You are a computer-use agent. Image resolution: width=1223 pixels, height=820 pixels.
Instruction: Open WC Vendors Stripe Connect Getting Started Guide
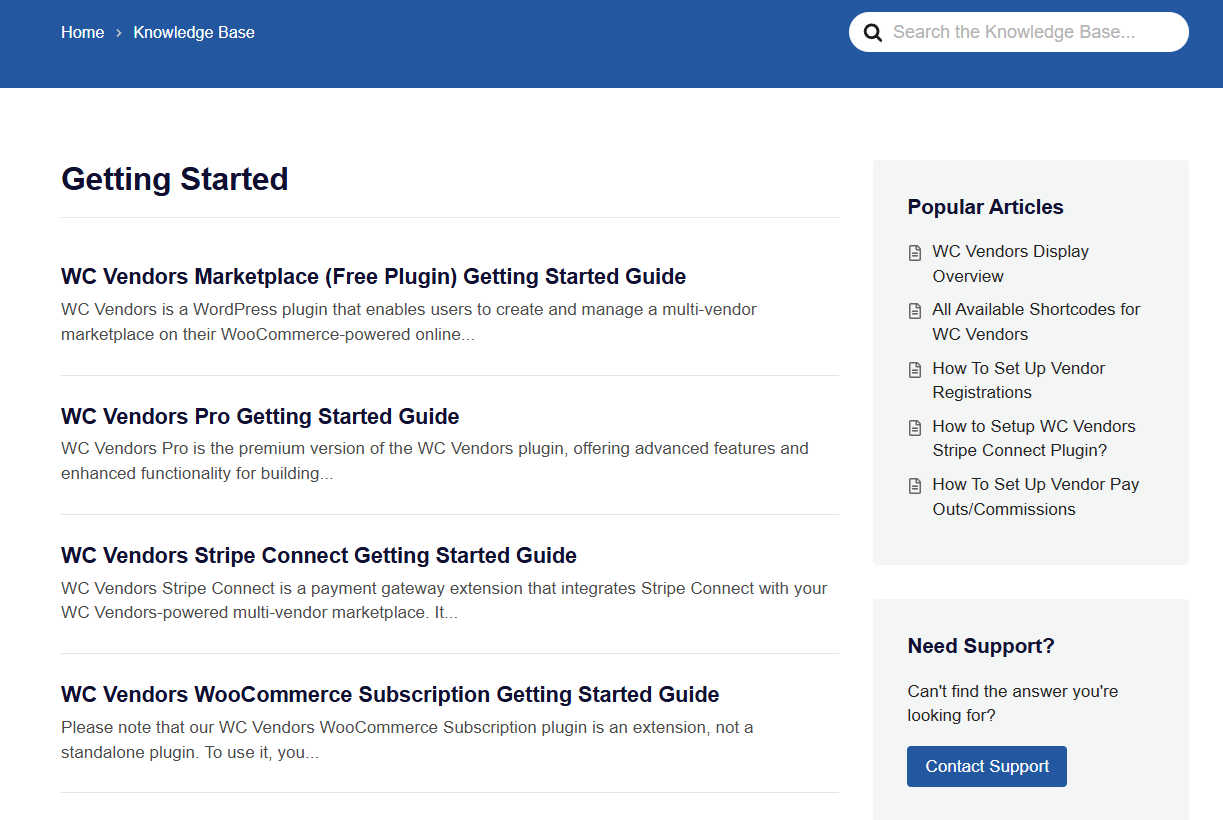318,555
